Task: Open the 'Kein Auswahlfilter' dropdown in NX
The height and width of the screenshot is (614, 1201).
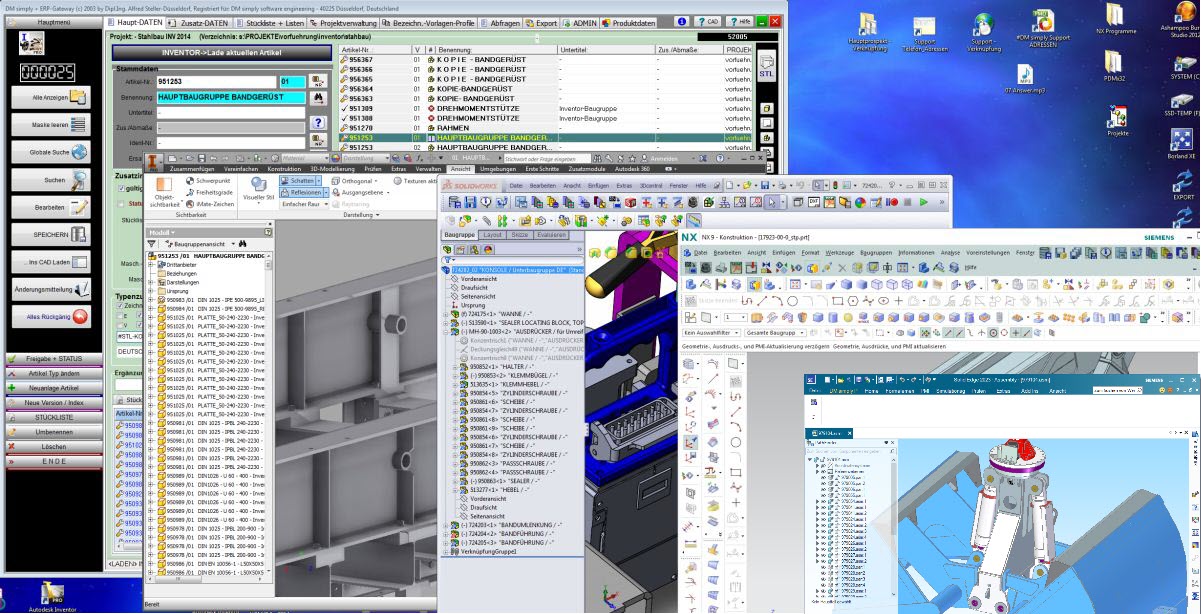Action: [x=712, y=331]
